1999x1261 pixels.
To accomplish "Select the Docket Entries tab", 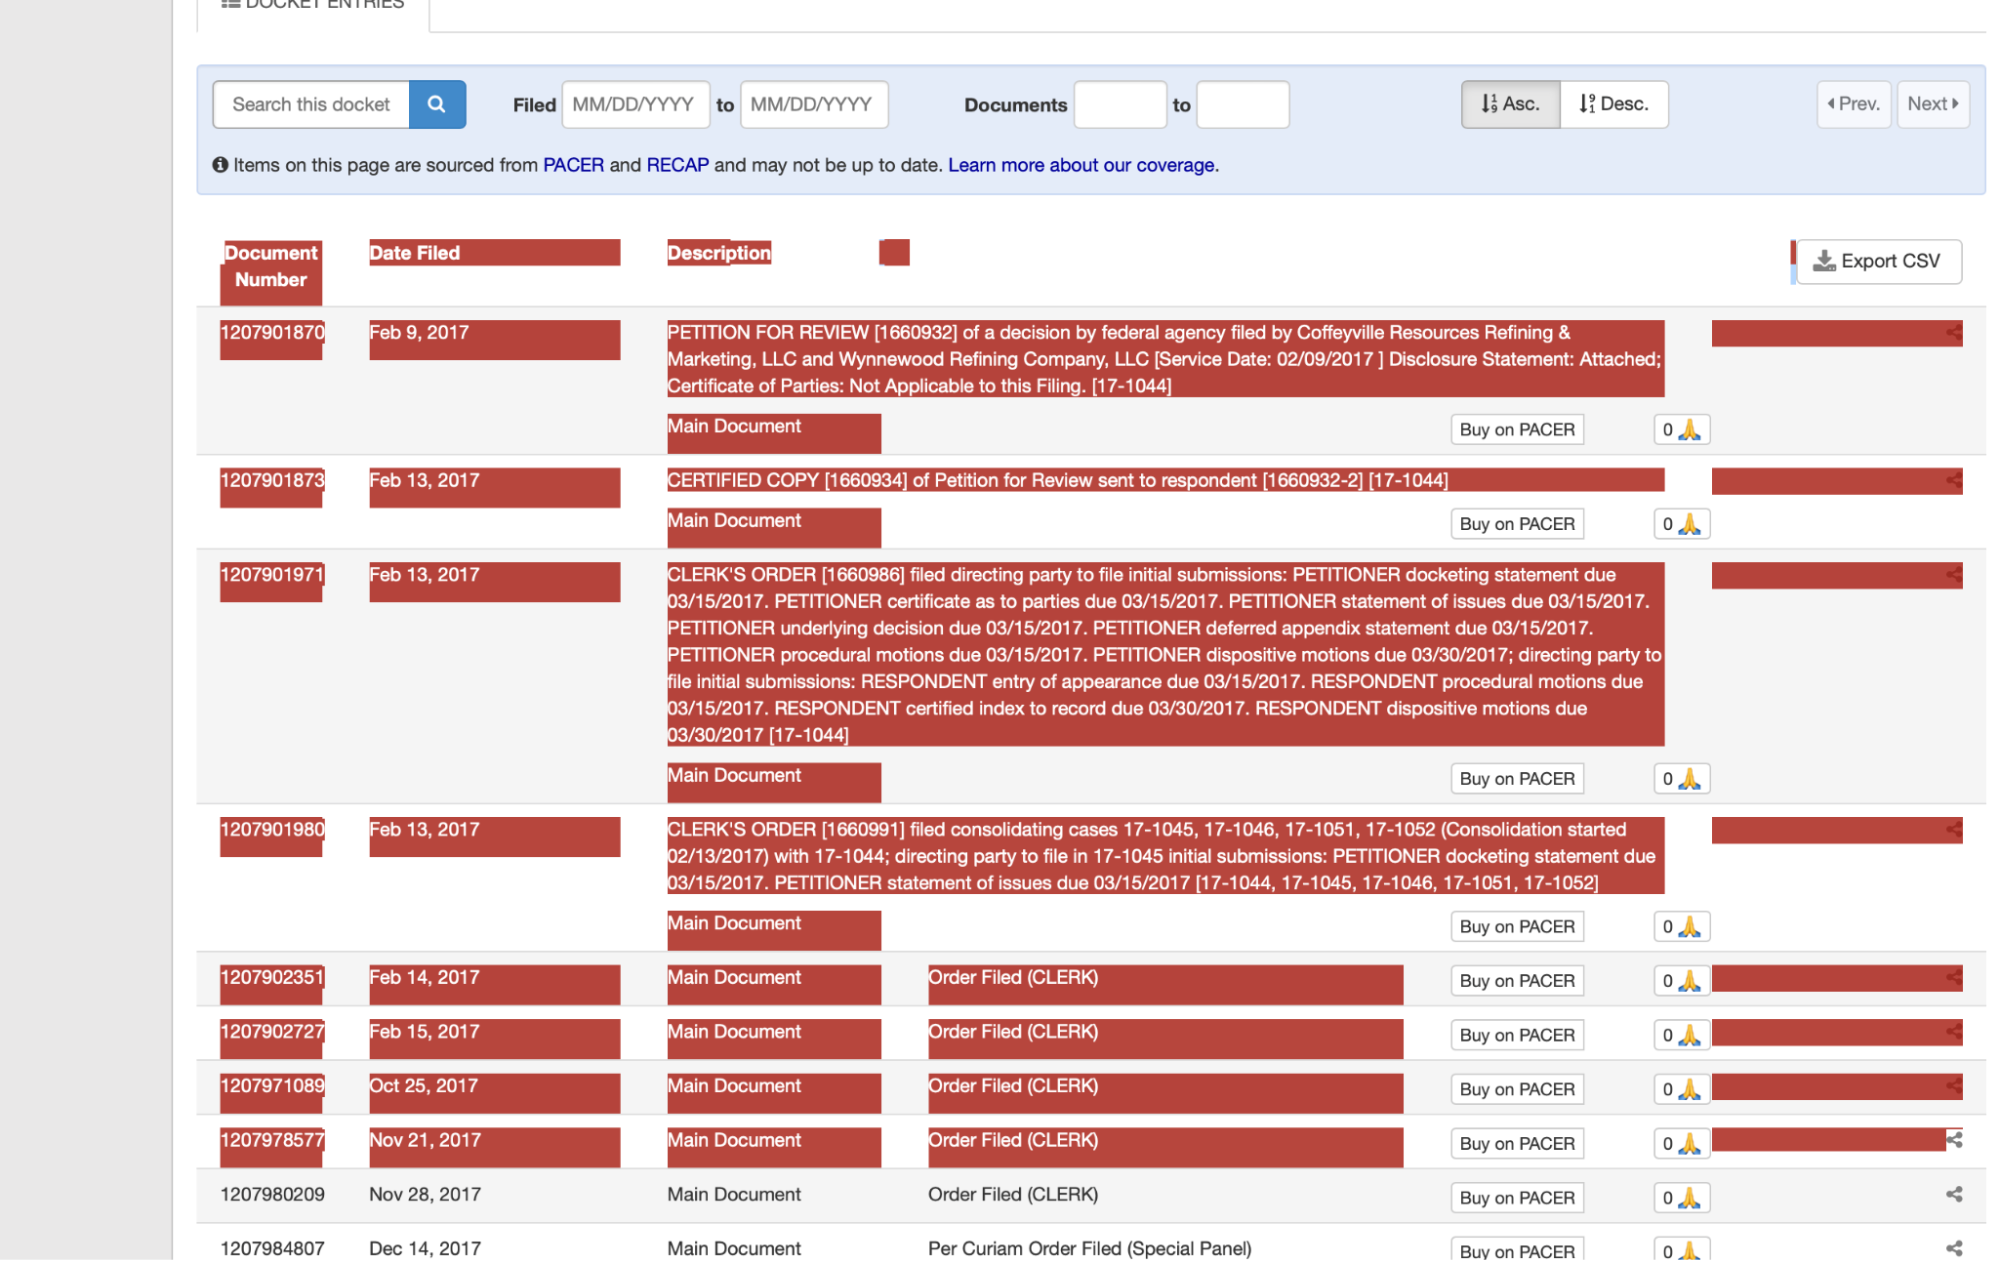I will [x=310, y=6].
